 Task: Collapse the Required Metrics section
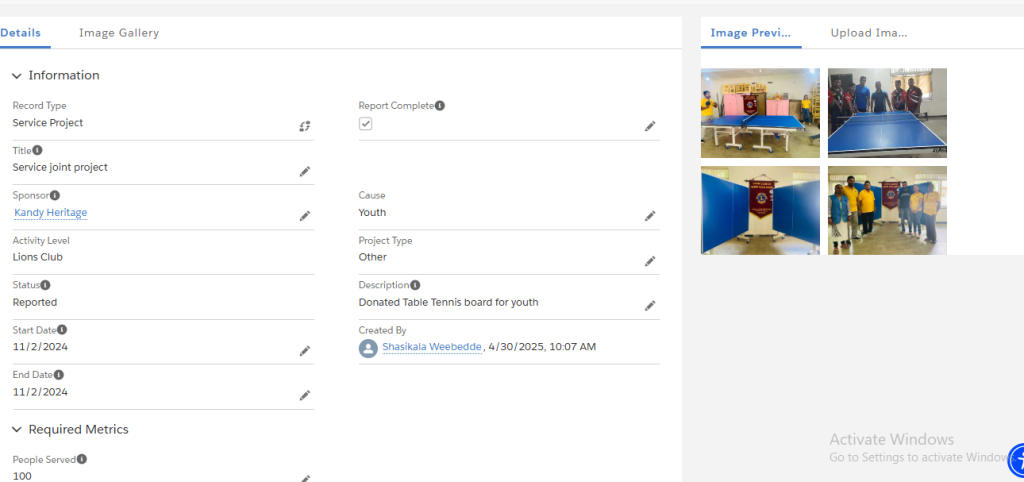[17, 430]
